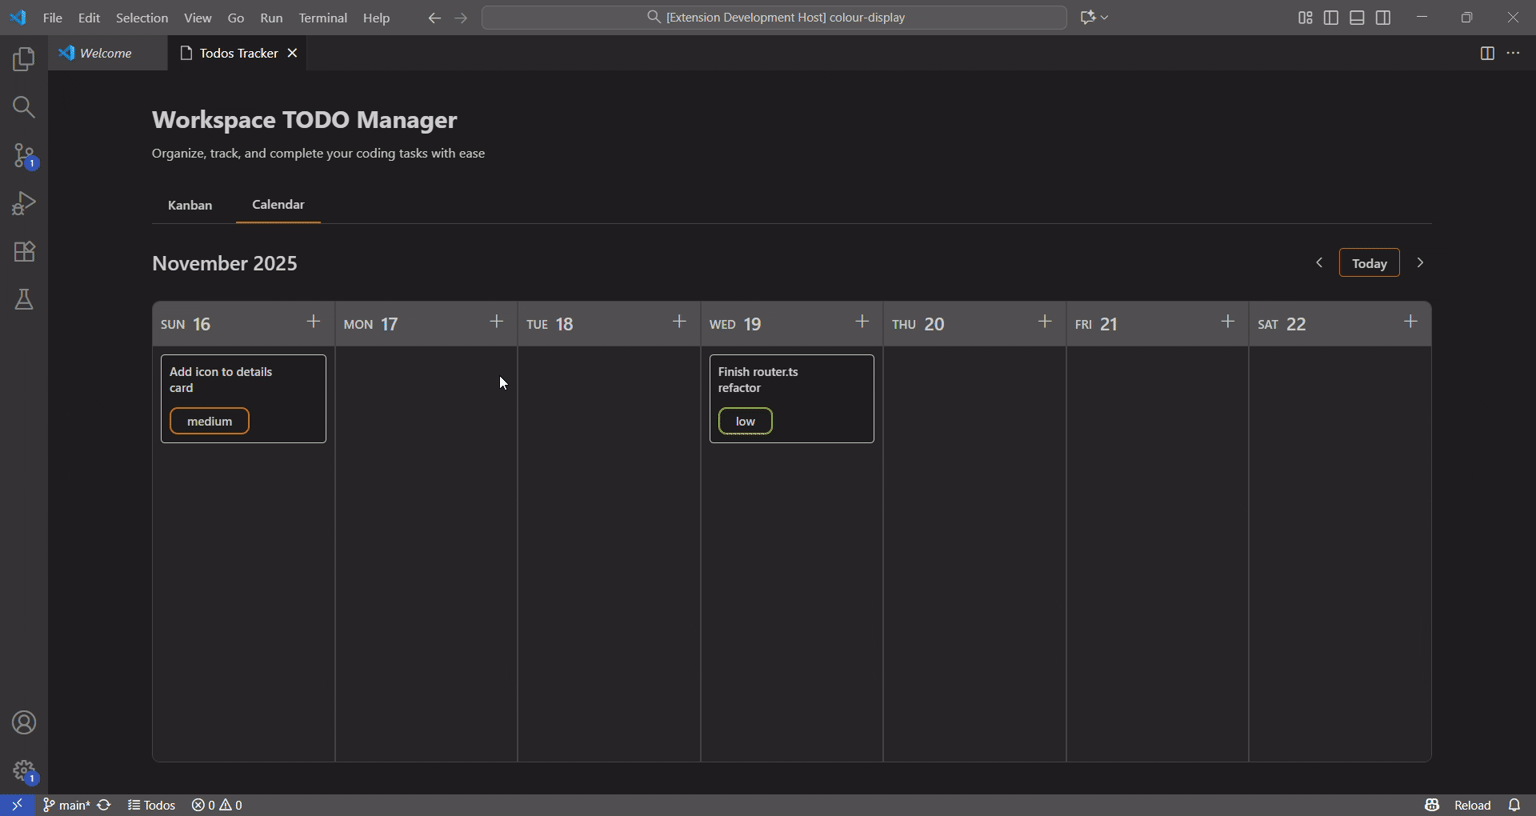Open the Explorer view in the activity bar

[x=23, y=58]
